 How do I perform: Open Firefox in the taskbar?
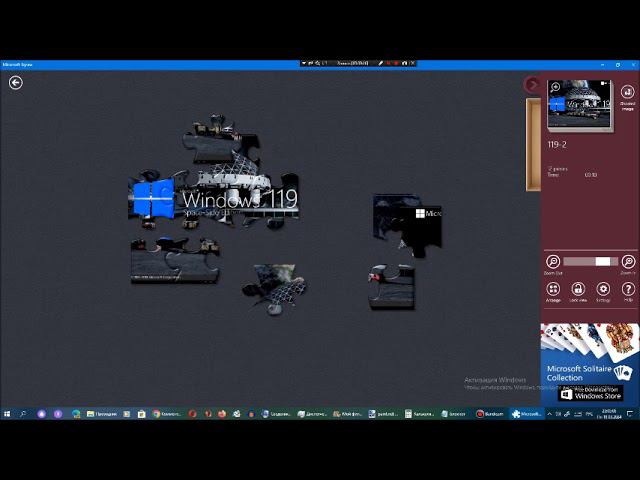click(x=222, y=414)
